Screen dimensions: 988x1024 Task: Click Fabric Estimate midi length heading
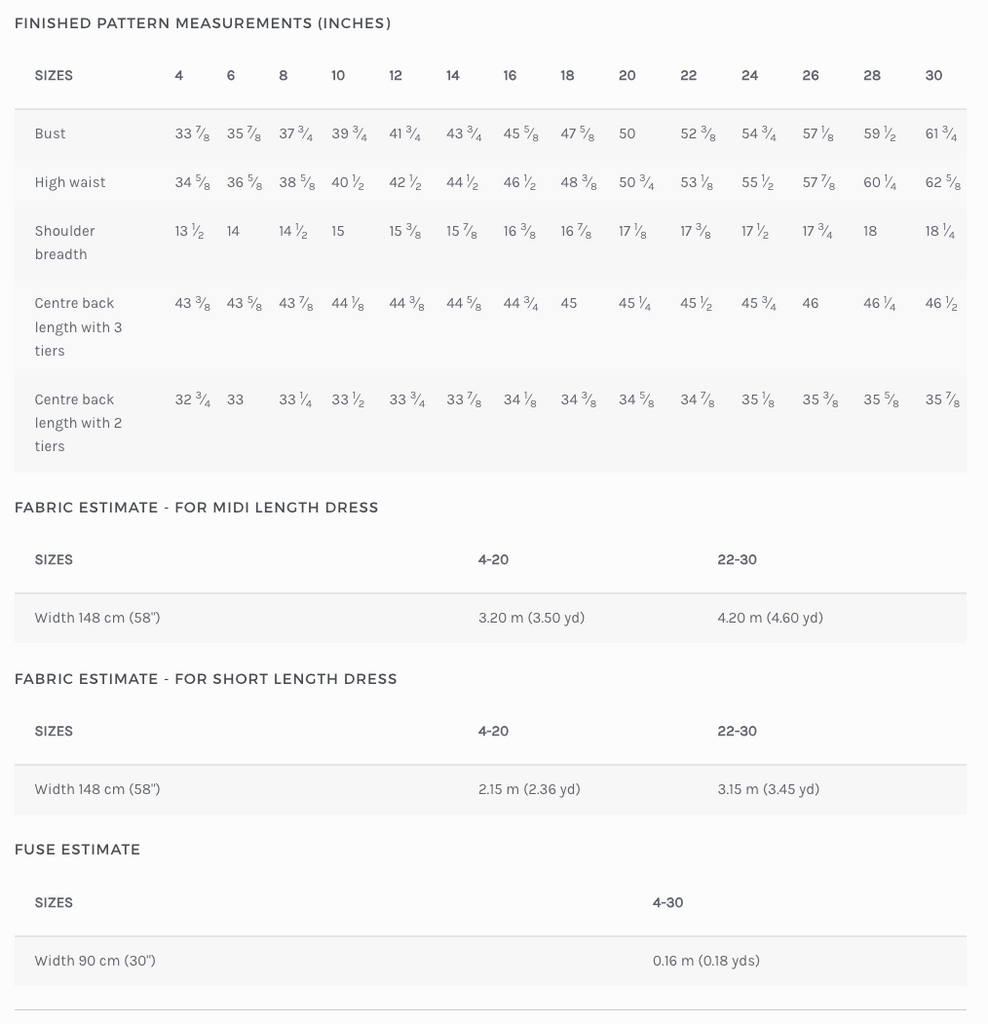click(196, 508)
